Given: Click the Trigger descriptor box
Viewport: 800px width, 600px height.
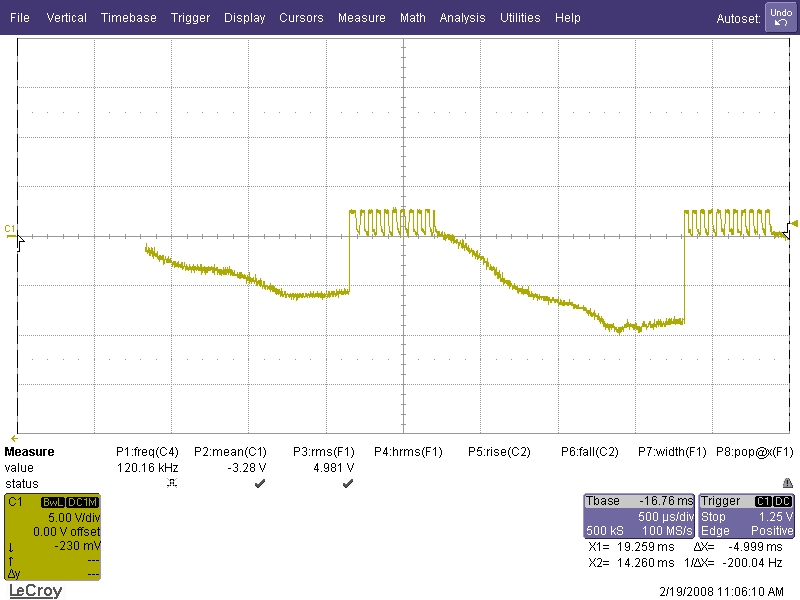Looking at the screenshot, I should [x=746, y=516].
